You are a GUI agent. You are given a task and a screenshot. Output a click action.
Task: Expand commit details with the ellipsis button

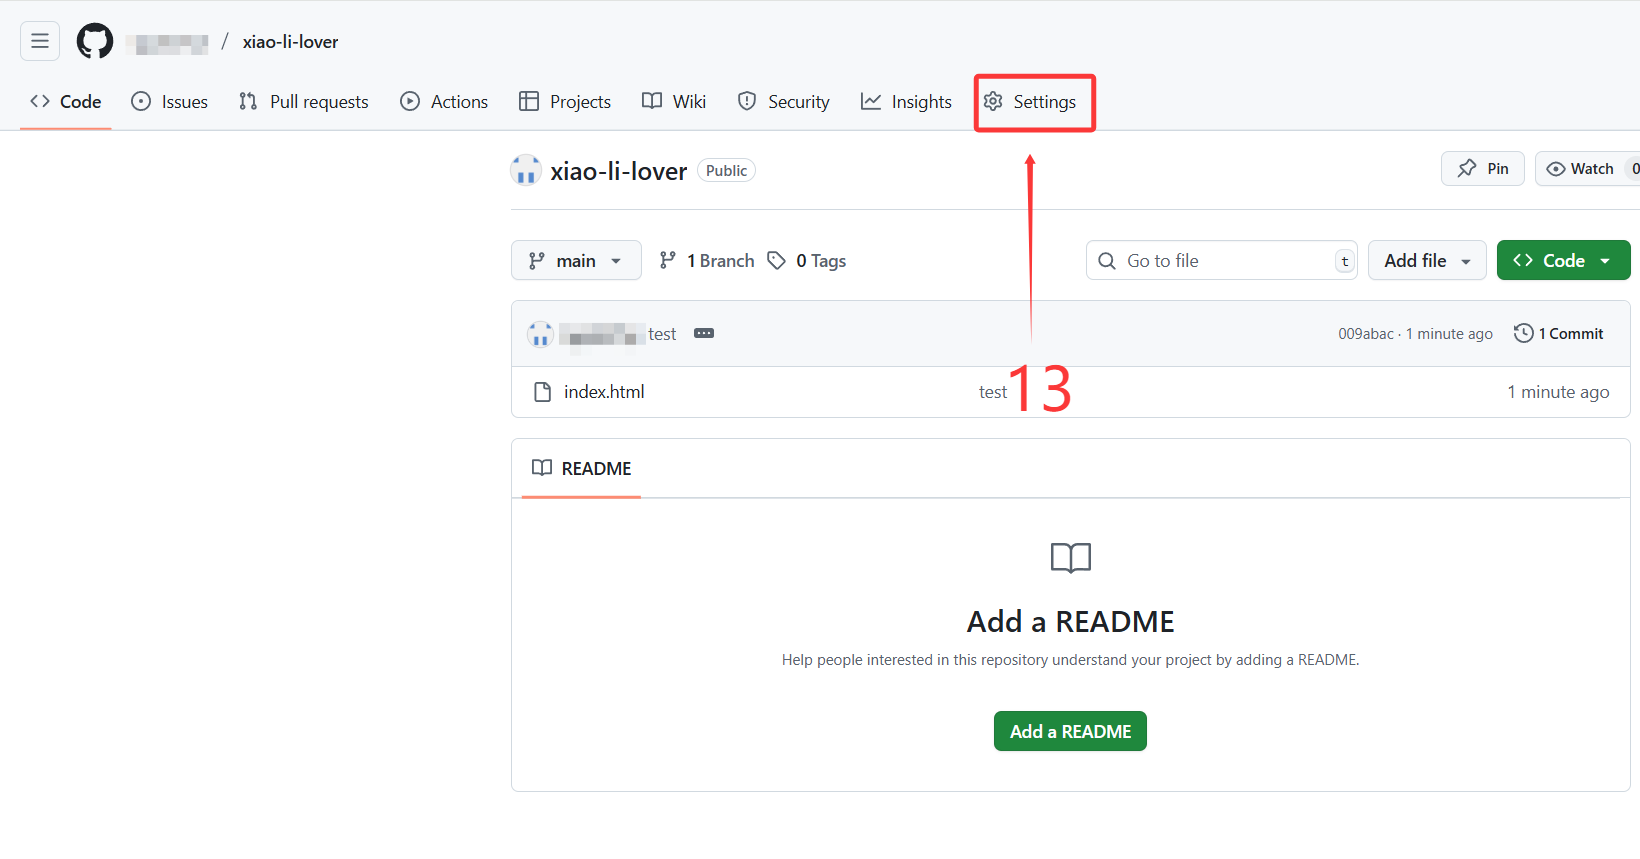[x=704, y=333]
